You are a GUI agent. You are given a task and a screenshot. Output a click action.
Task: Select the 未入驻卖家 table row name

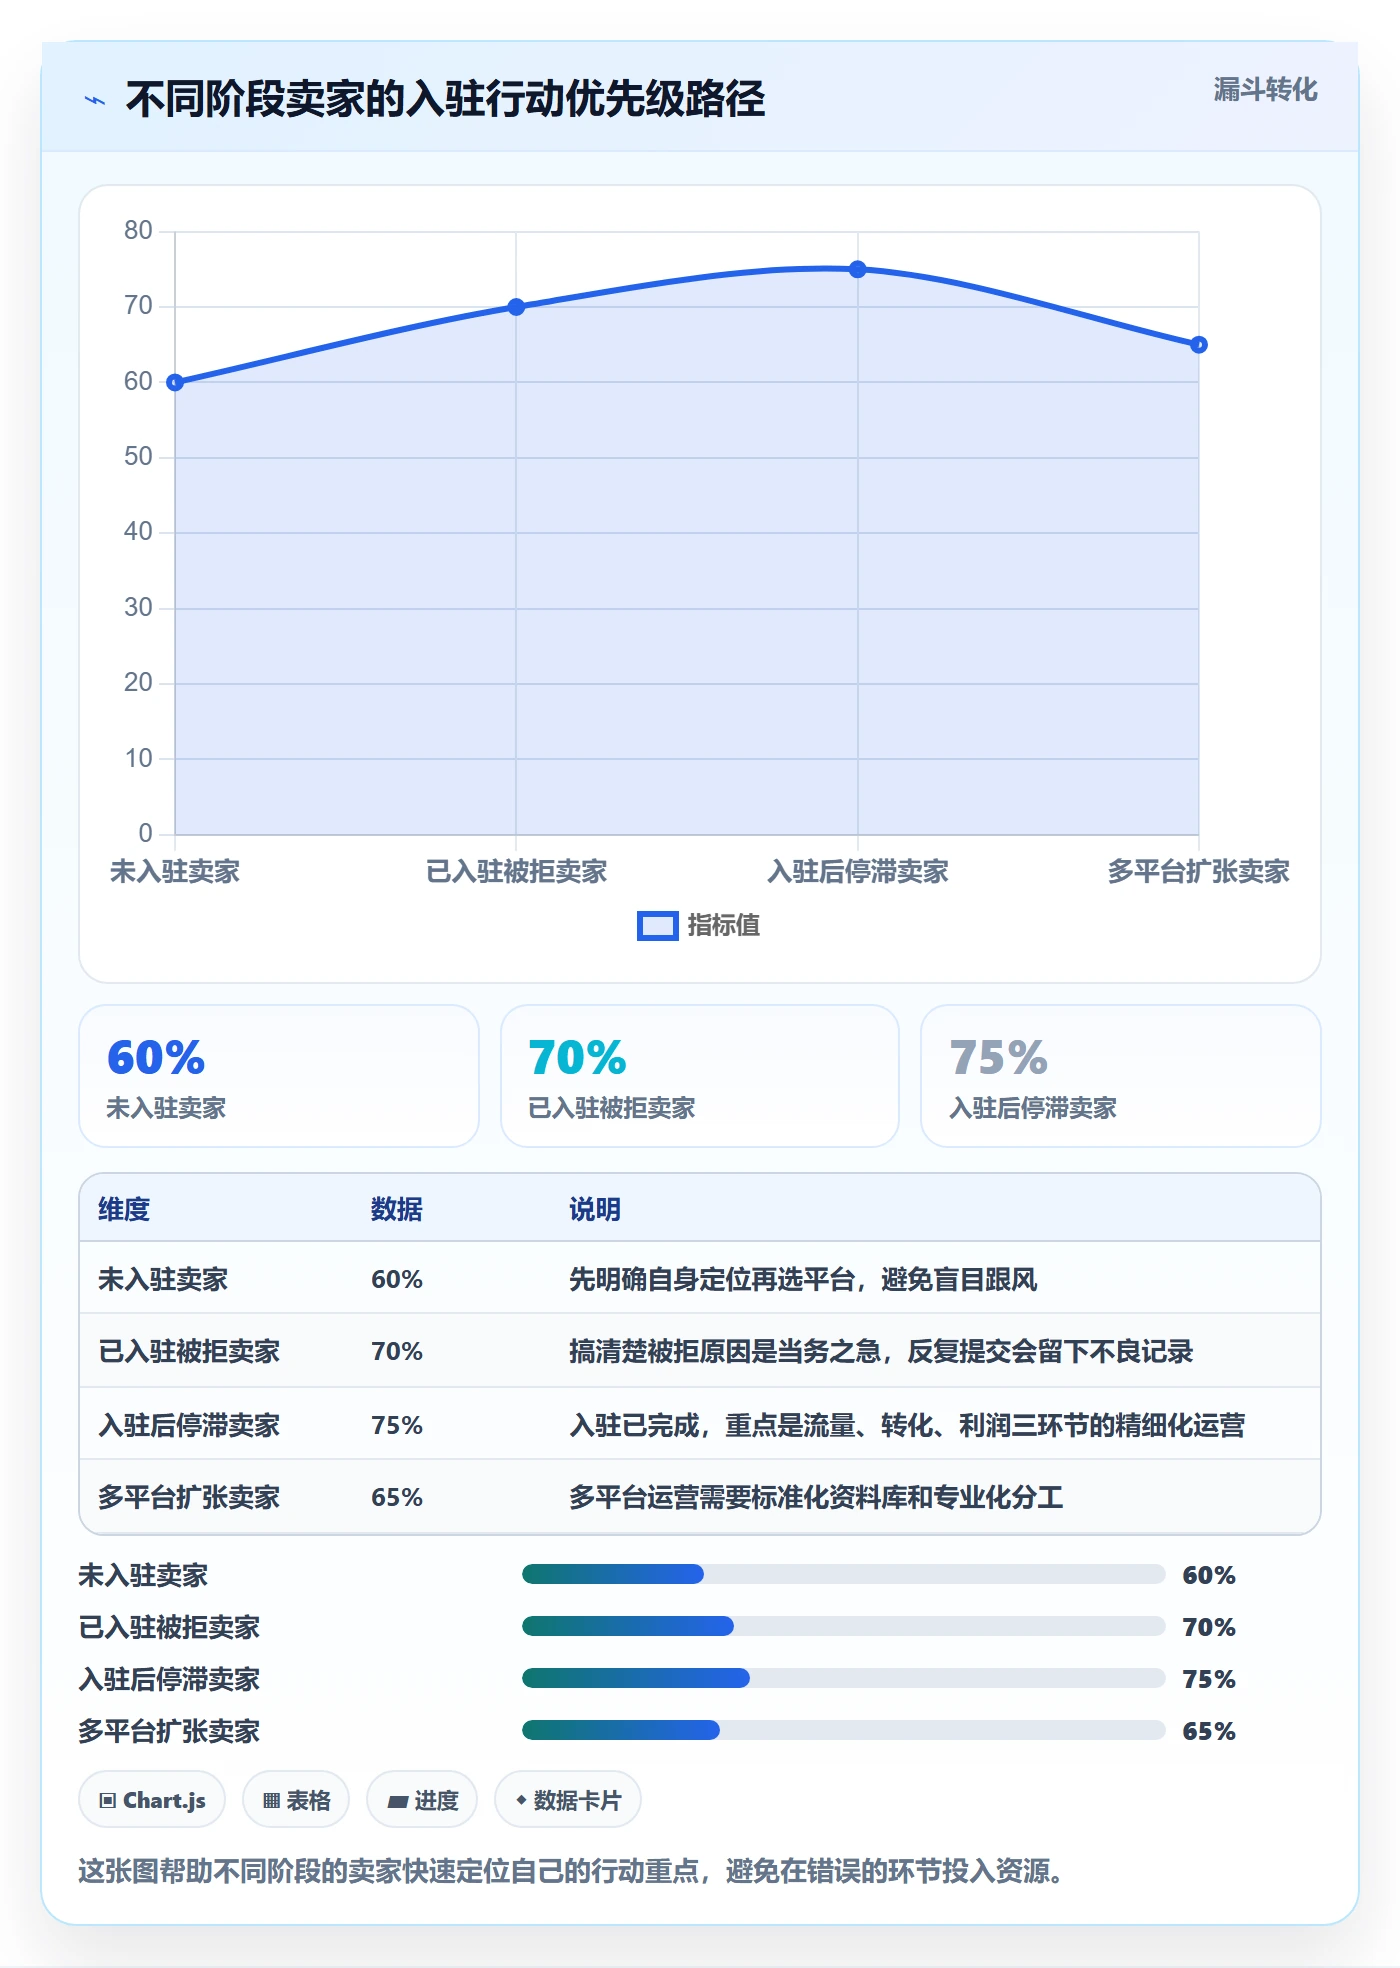point(163,1279)
